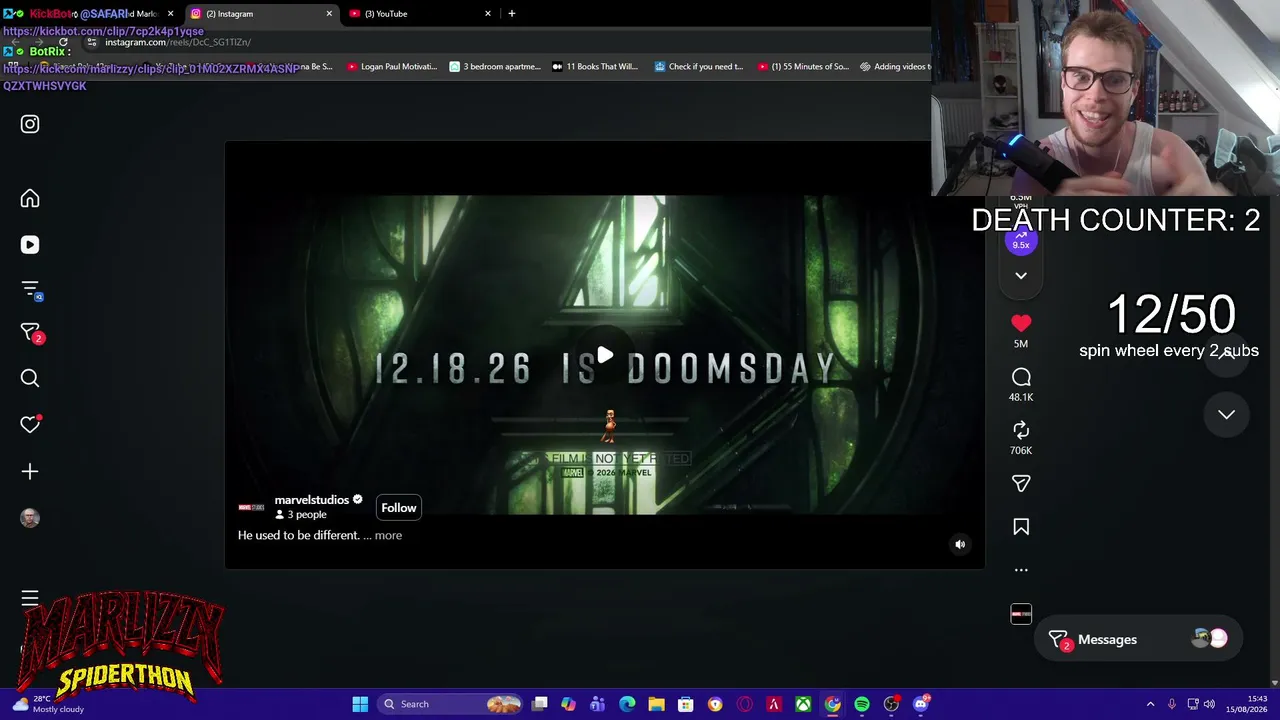The height and width of the screenshot is (720, 1280).
Task: Click the Windows taskbar Search box
Action: coord(451,704)
